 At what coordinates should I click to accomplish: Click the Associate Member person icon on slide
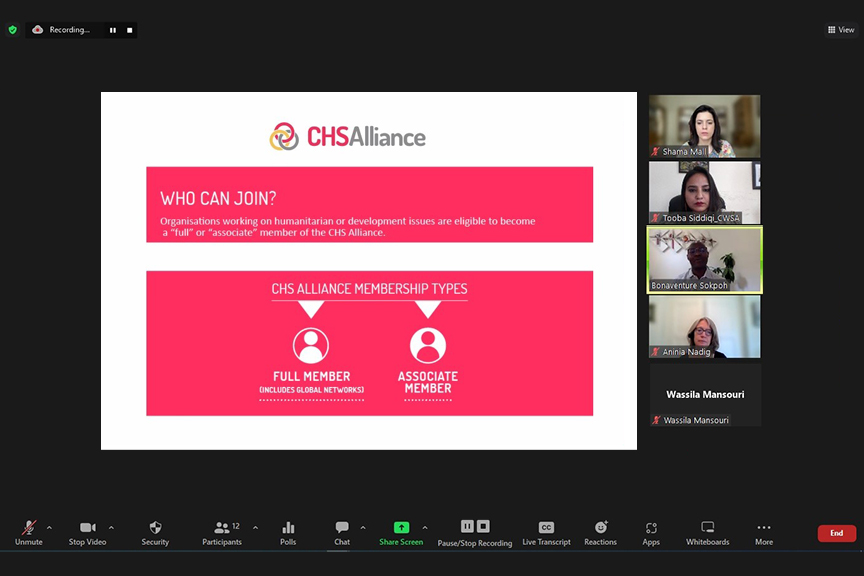point(428,346)
